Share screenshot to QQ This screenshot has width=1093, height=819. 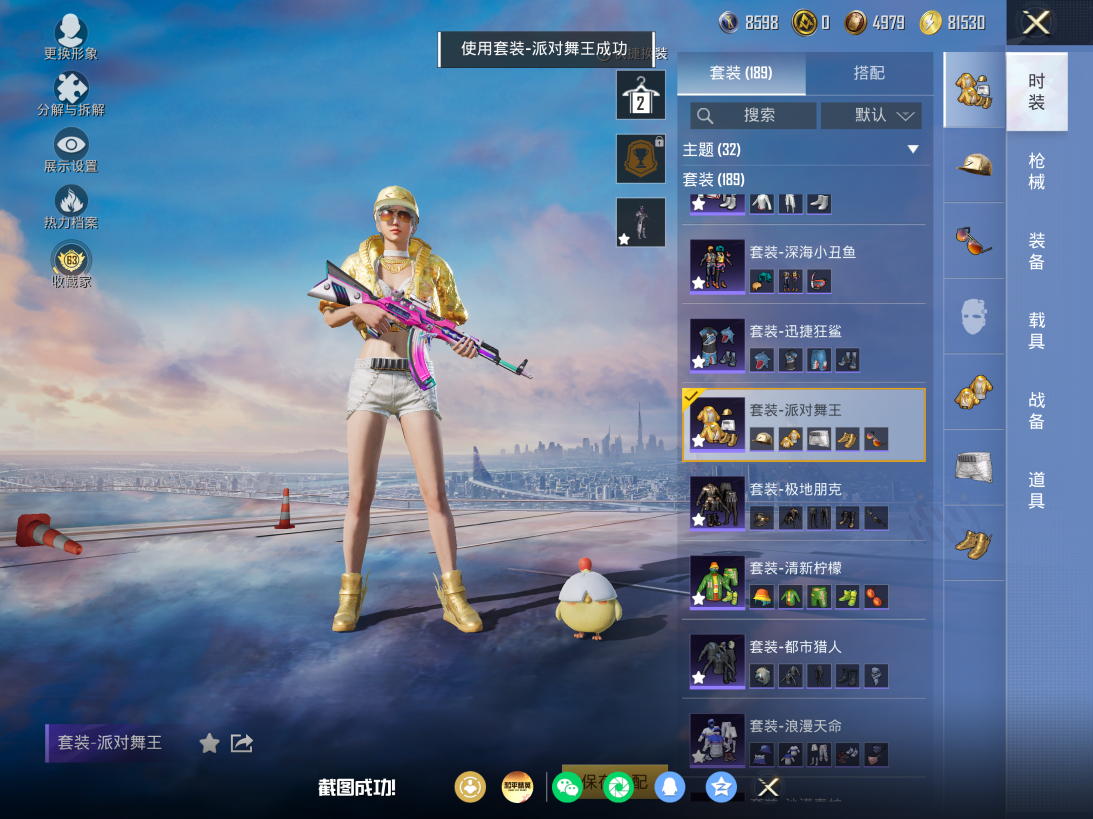(x=669, y=788)
